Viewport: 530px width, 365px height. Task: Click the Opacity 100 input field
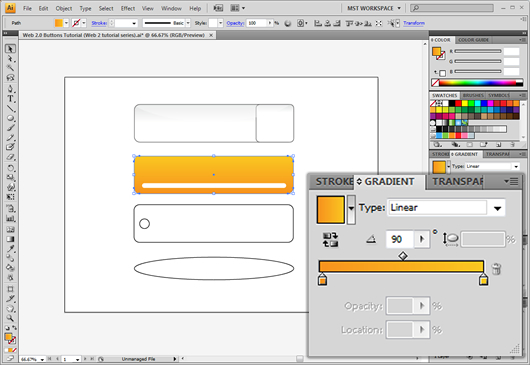[x=257, y=23]
